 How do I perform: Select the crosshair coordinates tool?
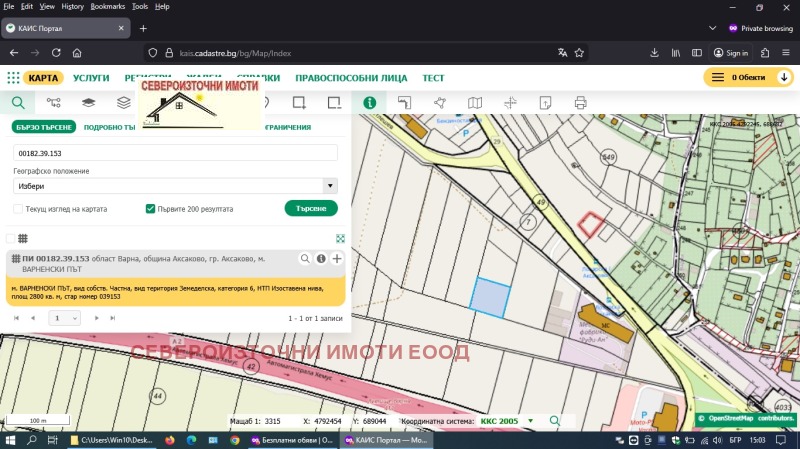click(x=510, y=103)
